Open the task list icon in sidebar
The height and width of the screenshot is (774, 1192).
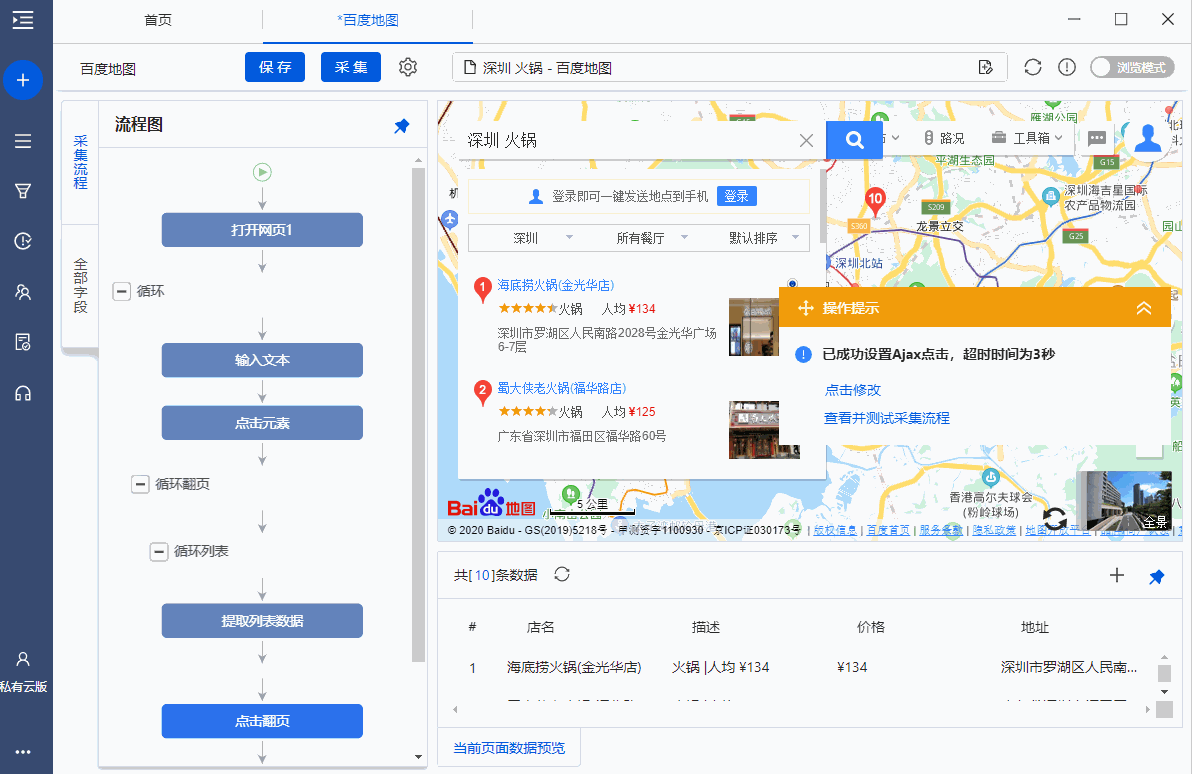[x=23, y=141]
